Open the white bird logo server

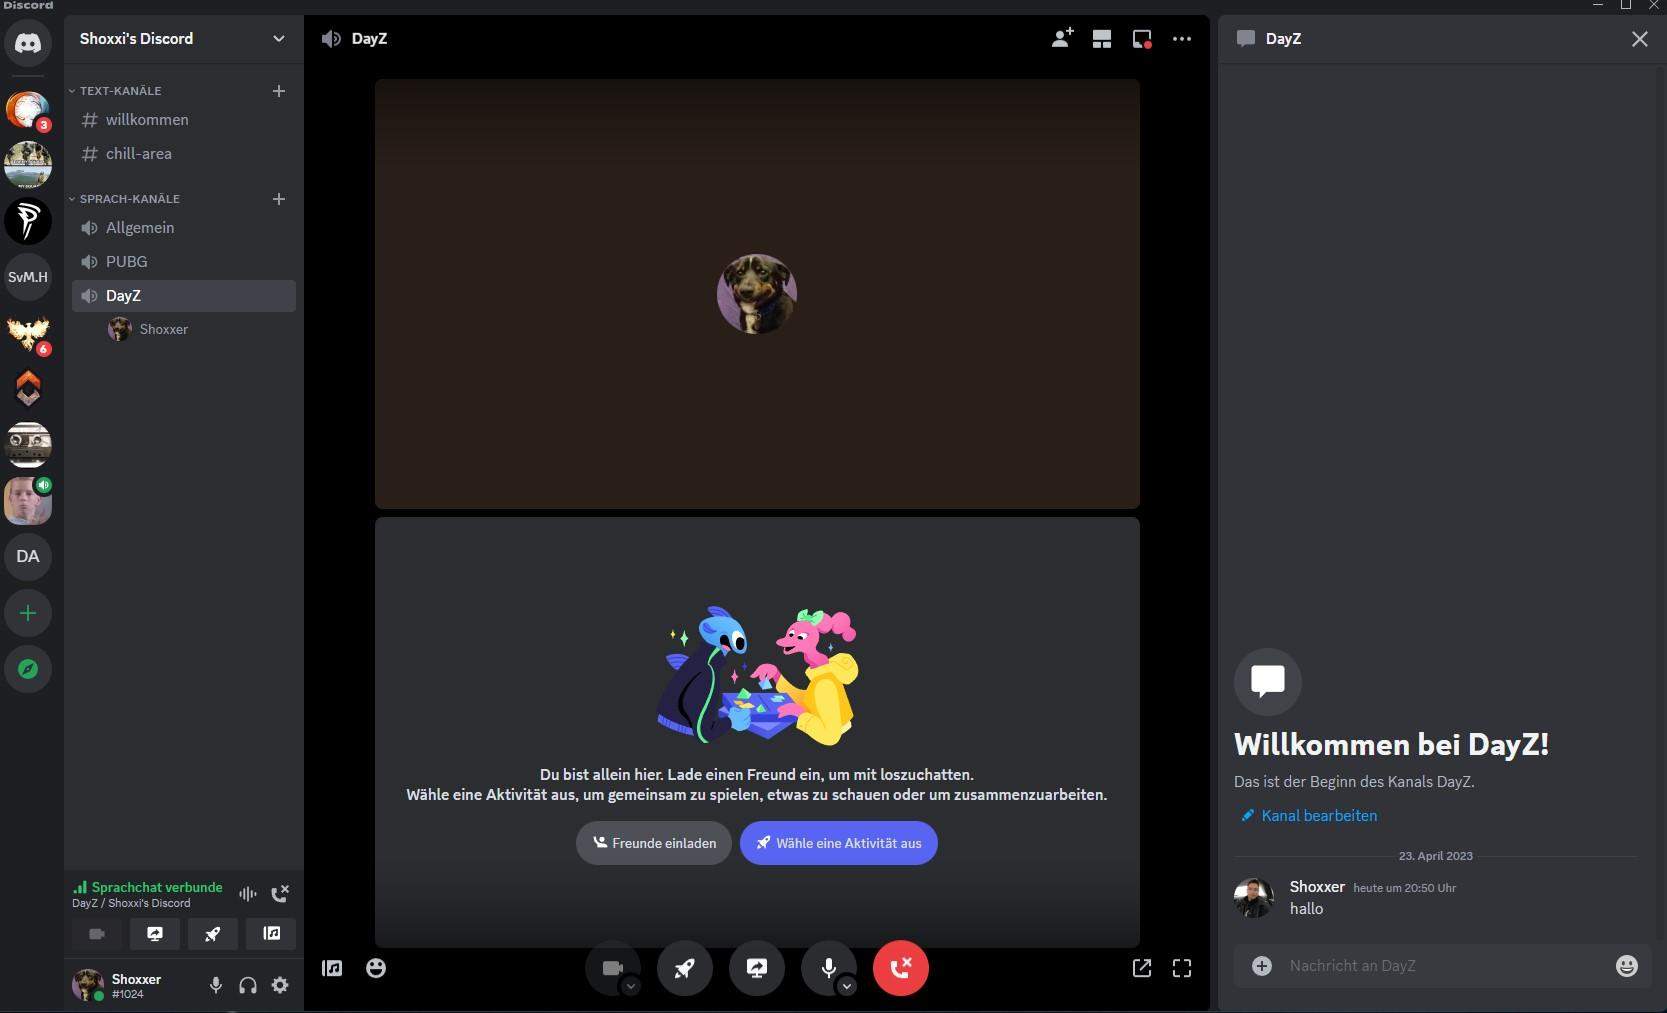click(x=28, y=221)
